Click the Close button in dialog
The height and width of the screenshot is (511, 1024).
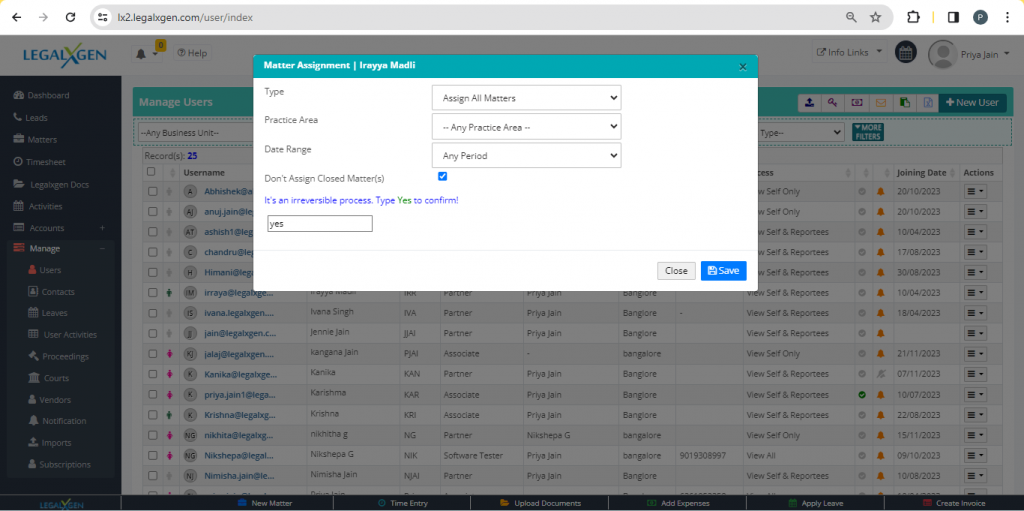tap(676, 271)
